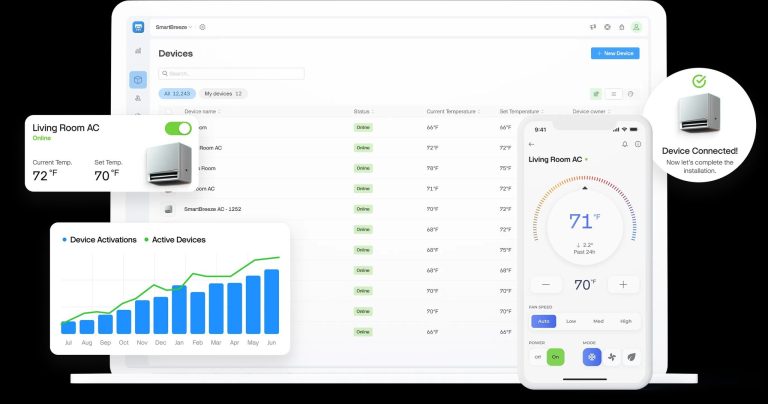Select the leaf eco mode icon
Screen dimensions: 768x404
(x=631, y=357)
